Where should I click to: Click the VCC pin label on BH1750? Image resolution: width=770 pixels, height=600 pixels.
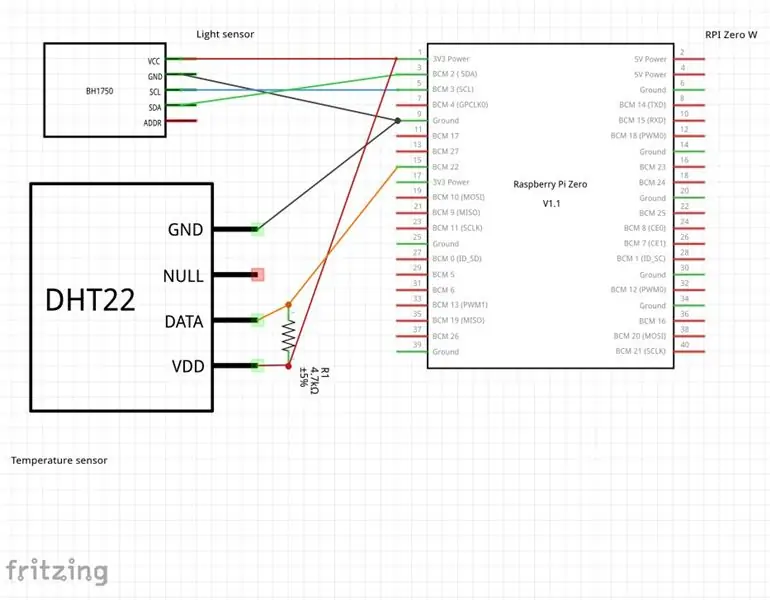point(154,61)
